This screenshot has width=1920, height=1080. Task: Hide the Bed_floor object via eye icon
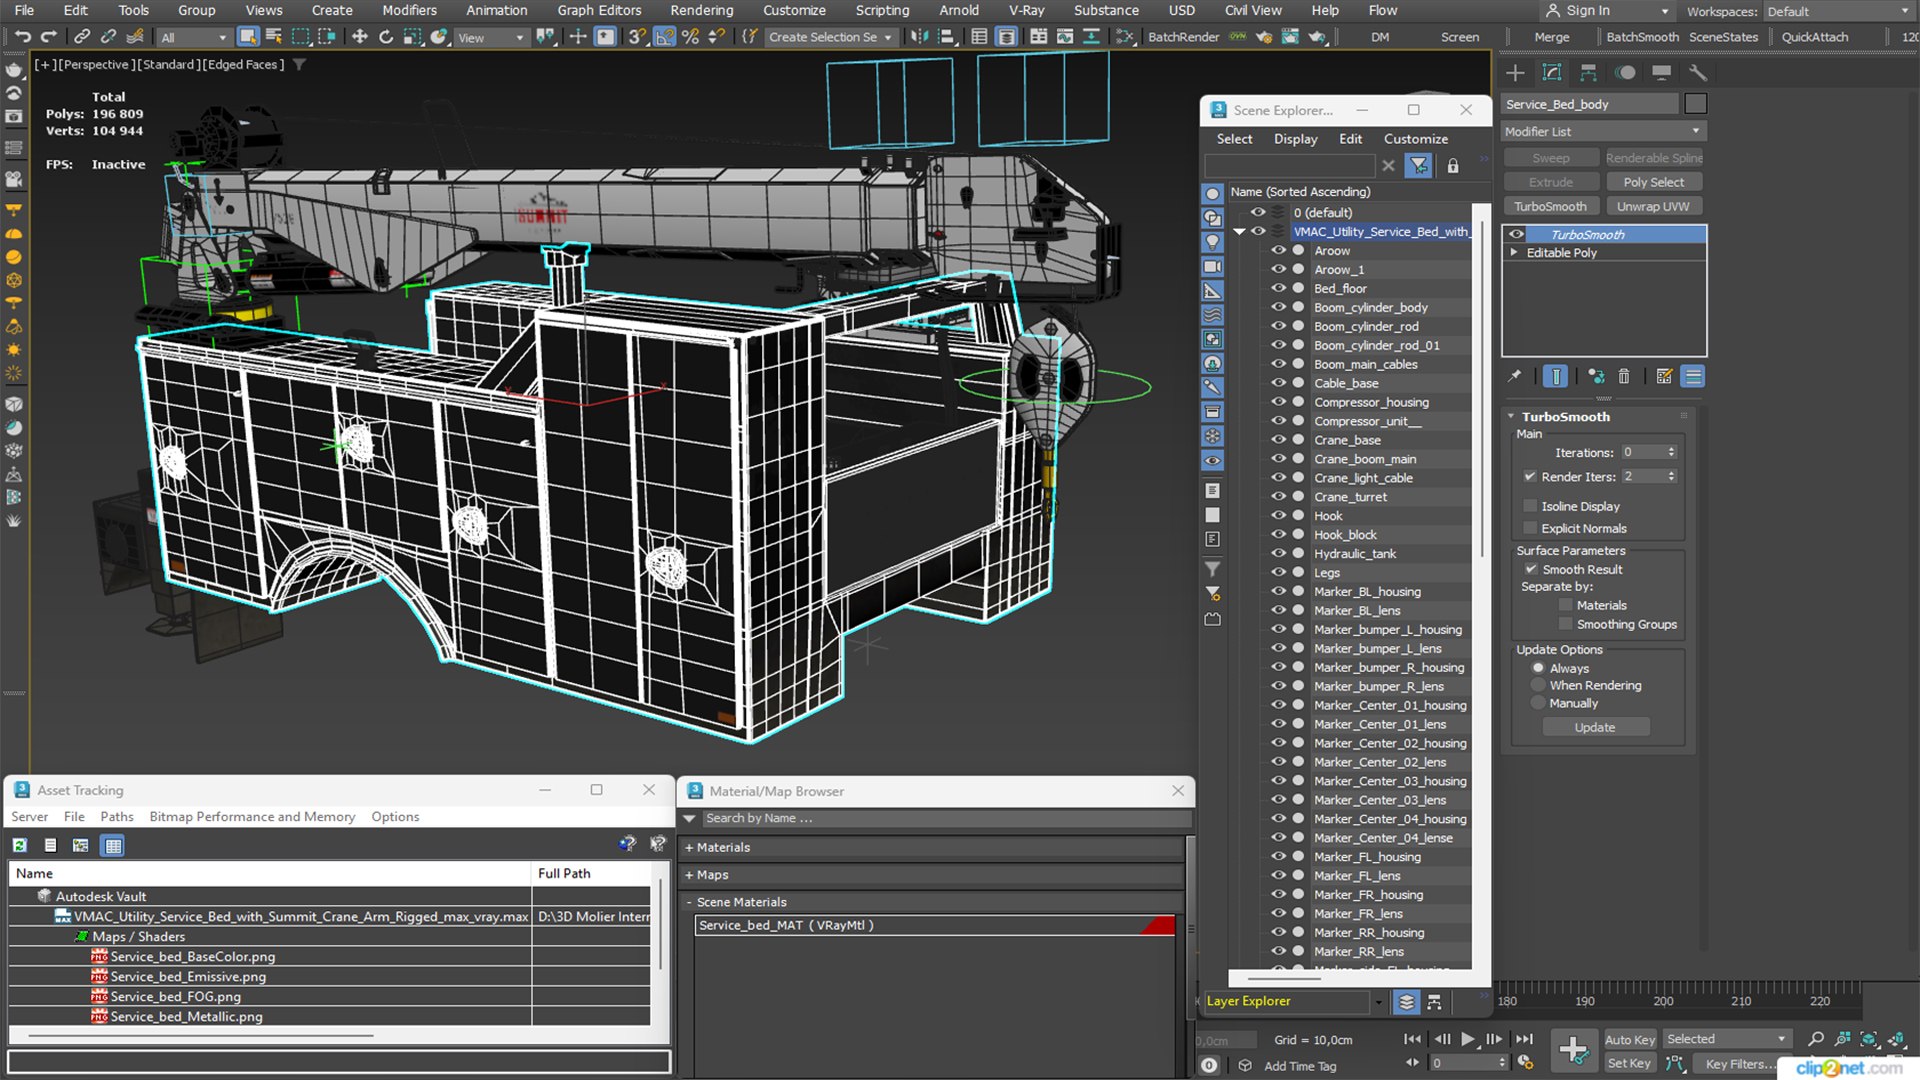click(1278, 288)
